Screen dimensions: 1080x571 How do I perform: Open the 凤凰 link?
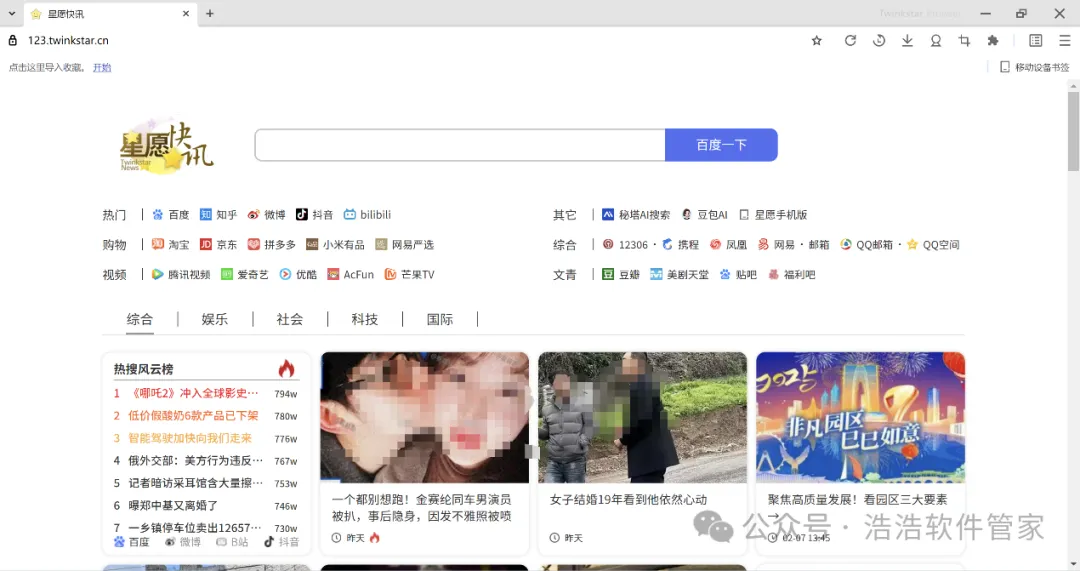(x=729, y=245)
